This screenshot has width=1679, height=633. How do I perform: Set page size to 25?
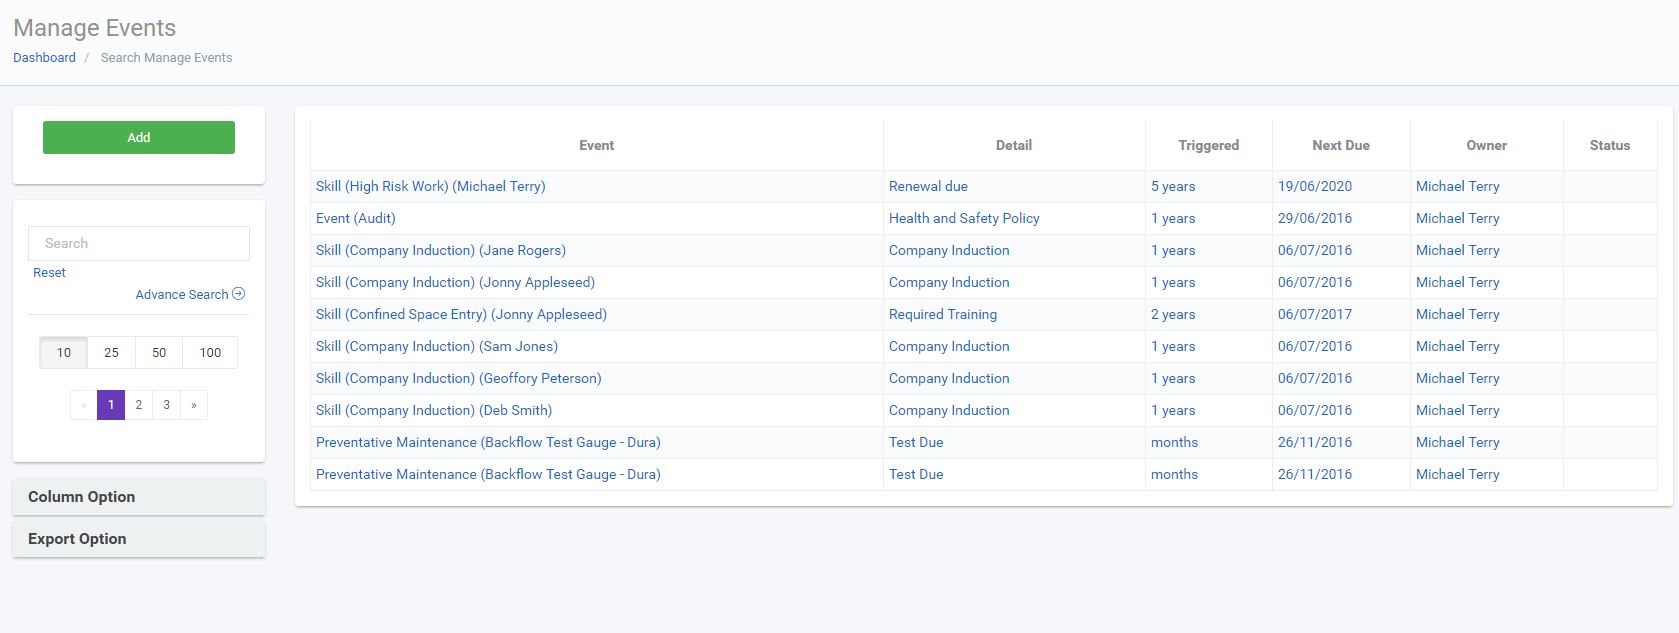tap(111, 352)
